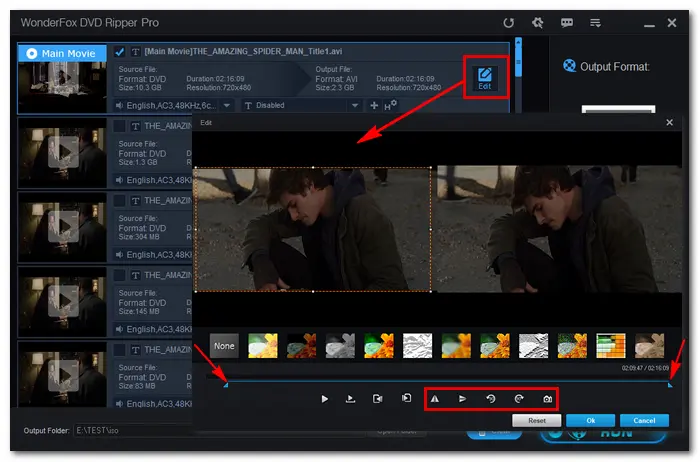Viewport: 700px width, 462px height.
Task: Click the plus icon to add a subtitle
Action: click(374, 105)
